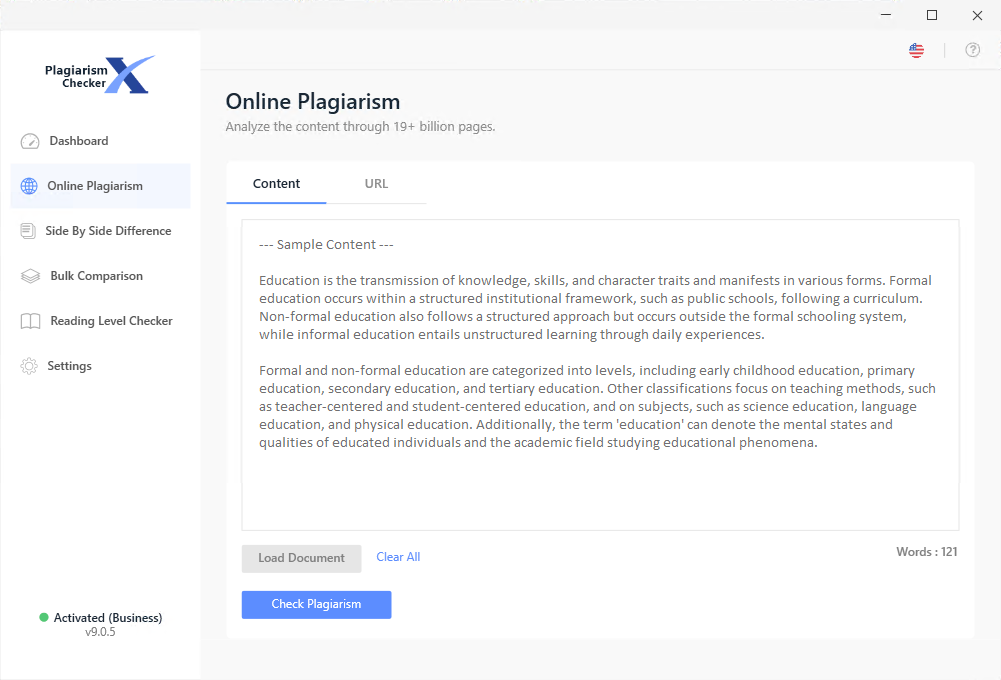Click inside the sample content text area

pyautogui.click(x=600, y=375)
